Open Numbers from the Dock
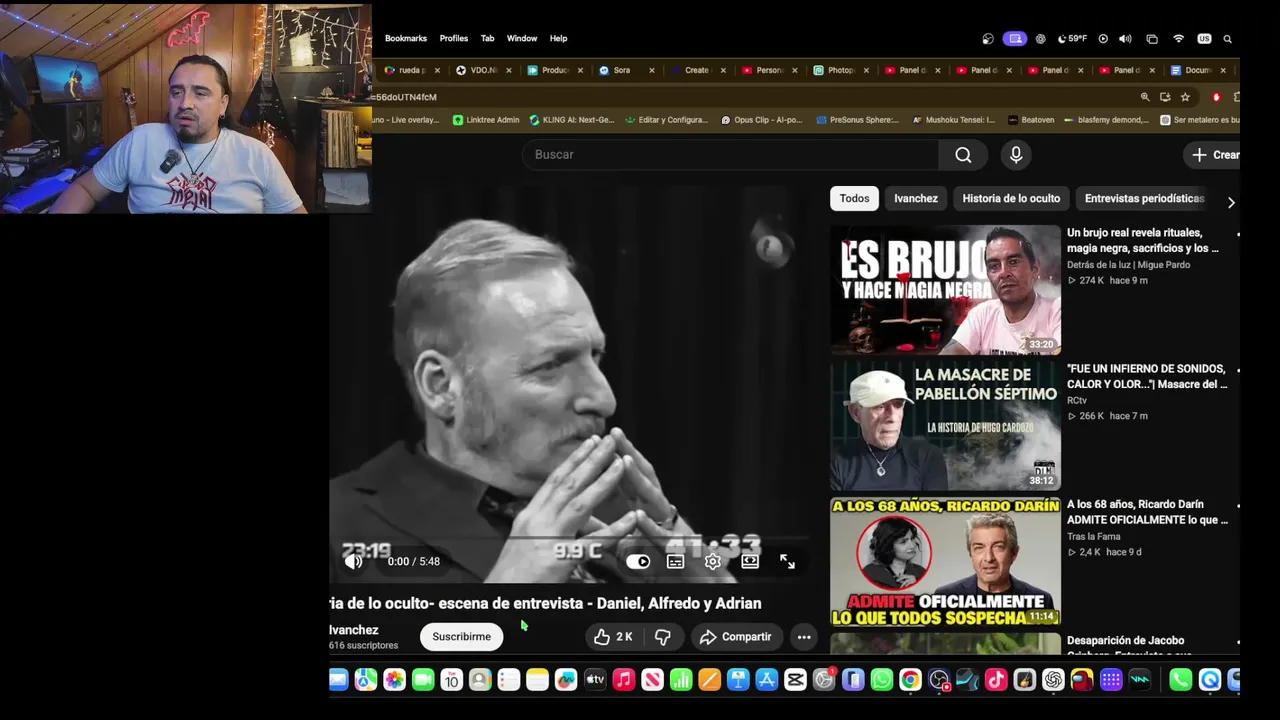 click(x=681, y=680)
